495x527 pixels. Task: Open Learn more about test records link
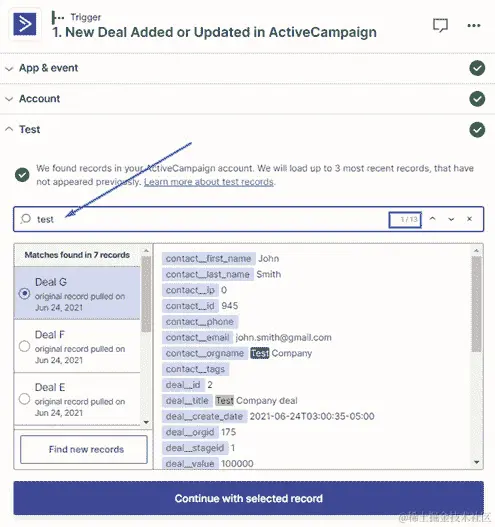pyautogui.click(x=209, y=182)
